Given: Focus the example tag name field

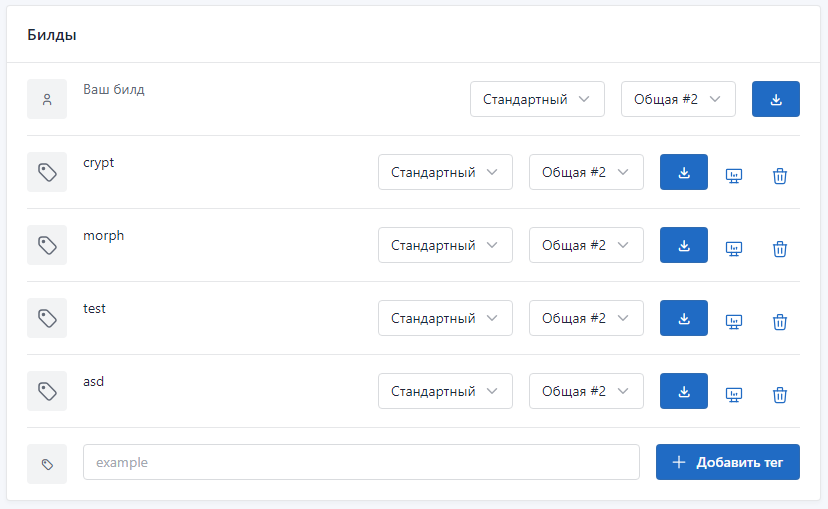Looking at the screenshot, I should (361, 462).
